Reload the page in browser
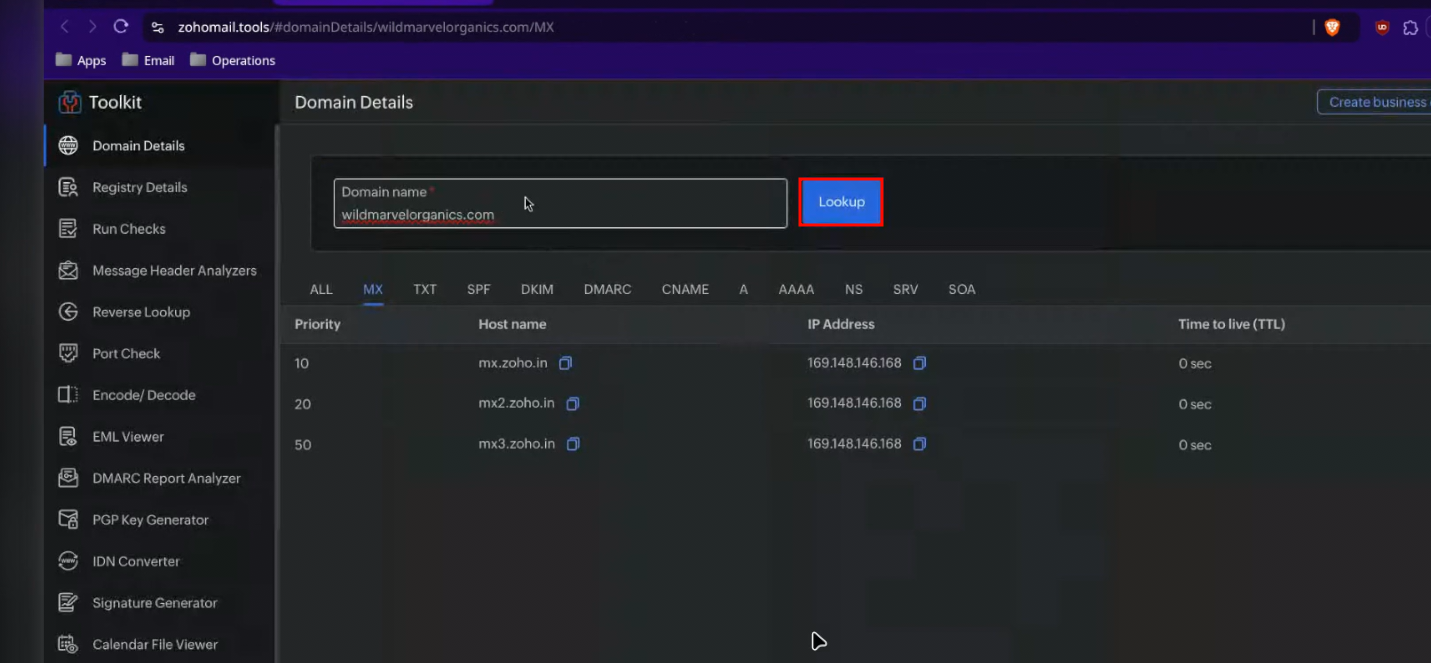 [121, 27]
